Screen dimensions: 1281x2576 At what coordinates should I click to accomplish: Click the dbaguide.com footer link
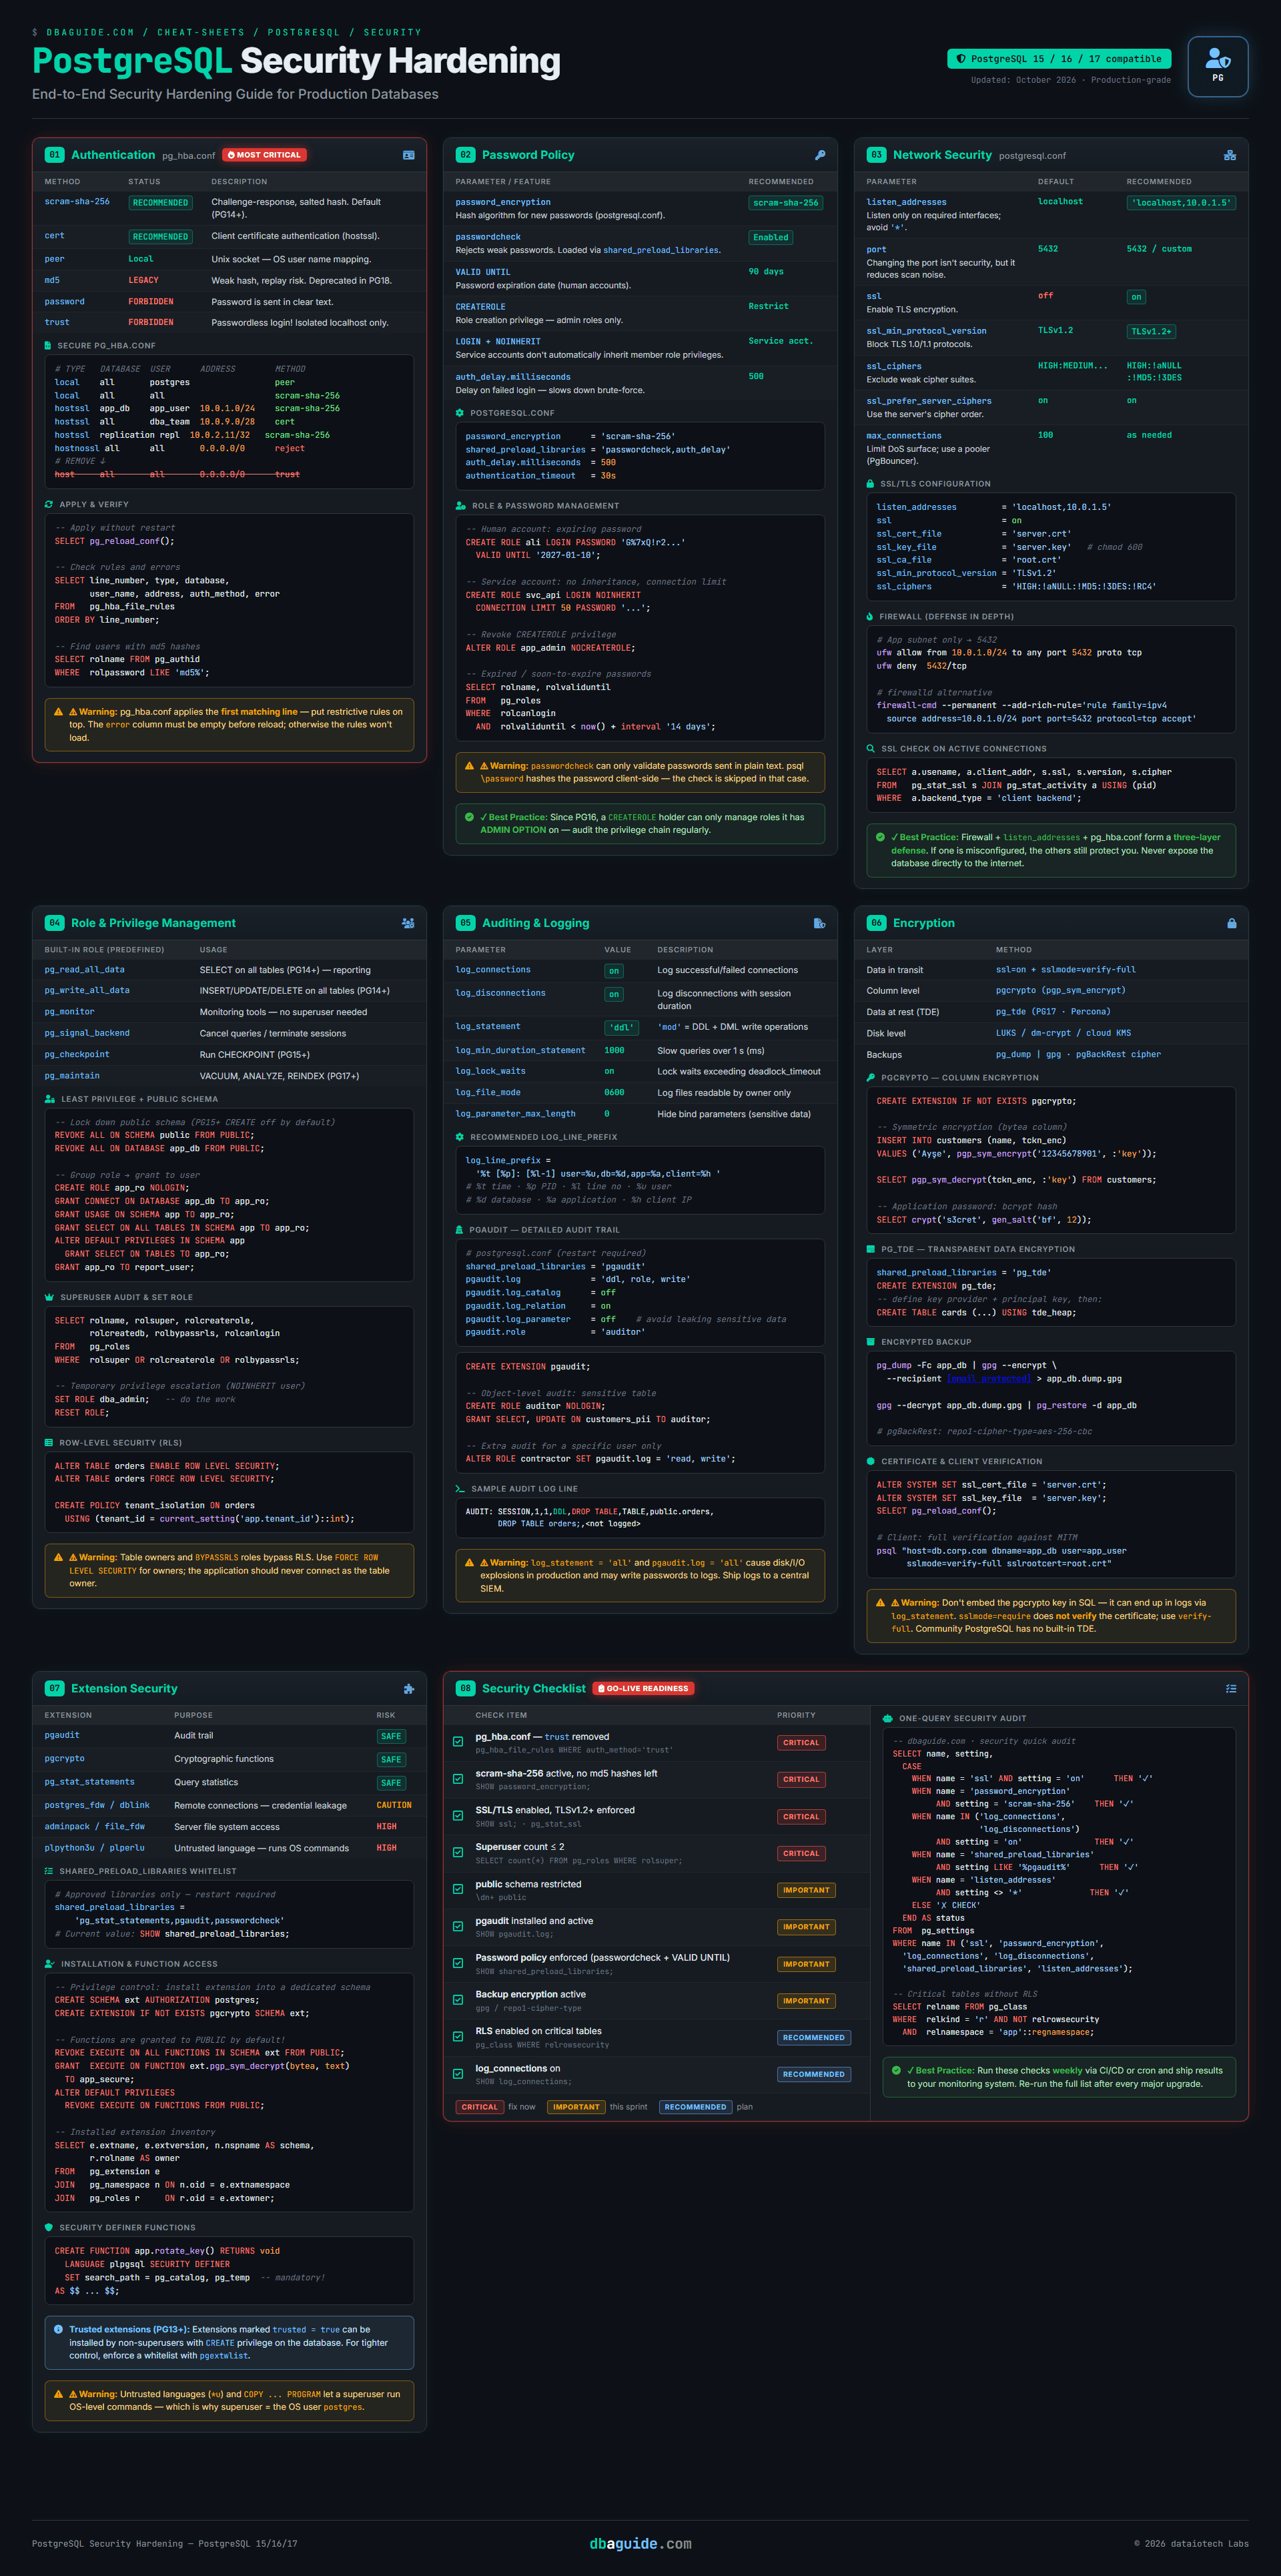(640, 2543)
